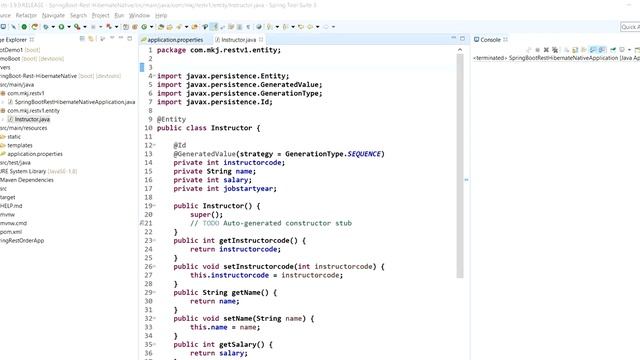Navigate Back with the yellow arrow icon
Image resolution: width=640 pixels, height=360 pixels.
click(x=310, y=27)
